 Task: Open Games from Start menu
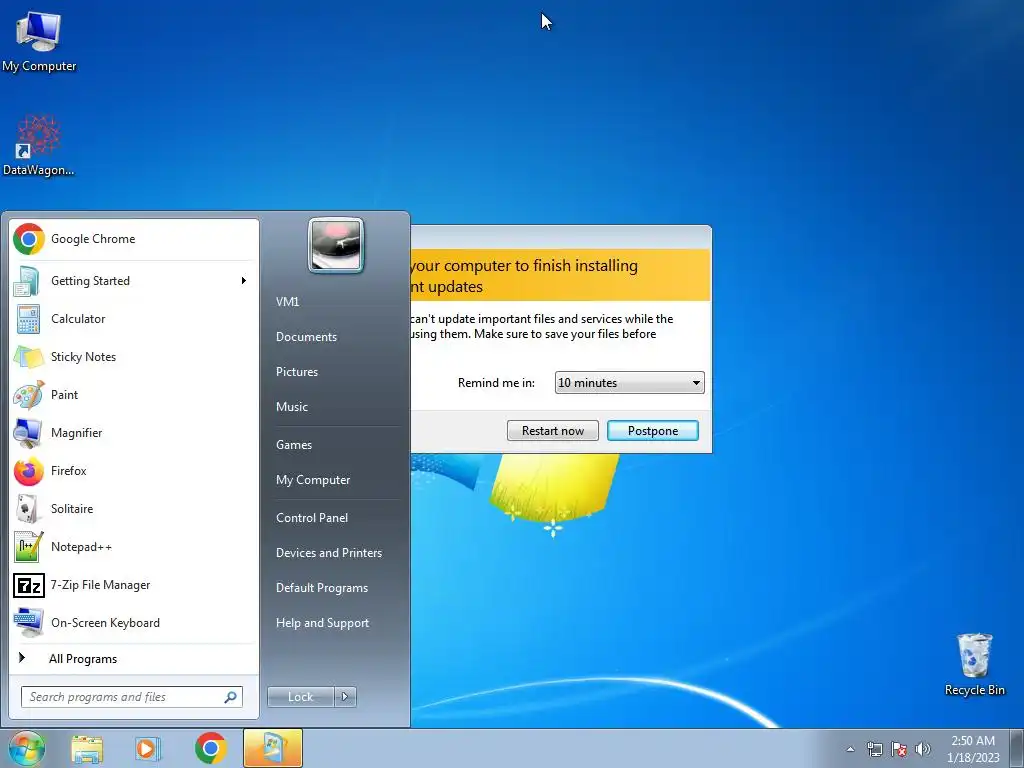point(294,445)
